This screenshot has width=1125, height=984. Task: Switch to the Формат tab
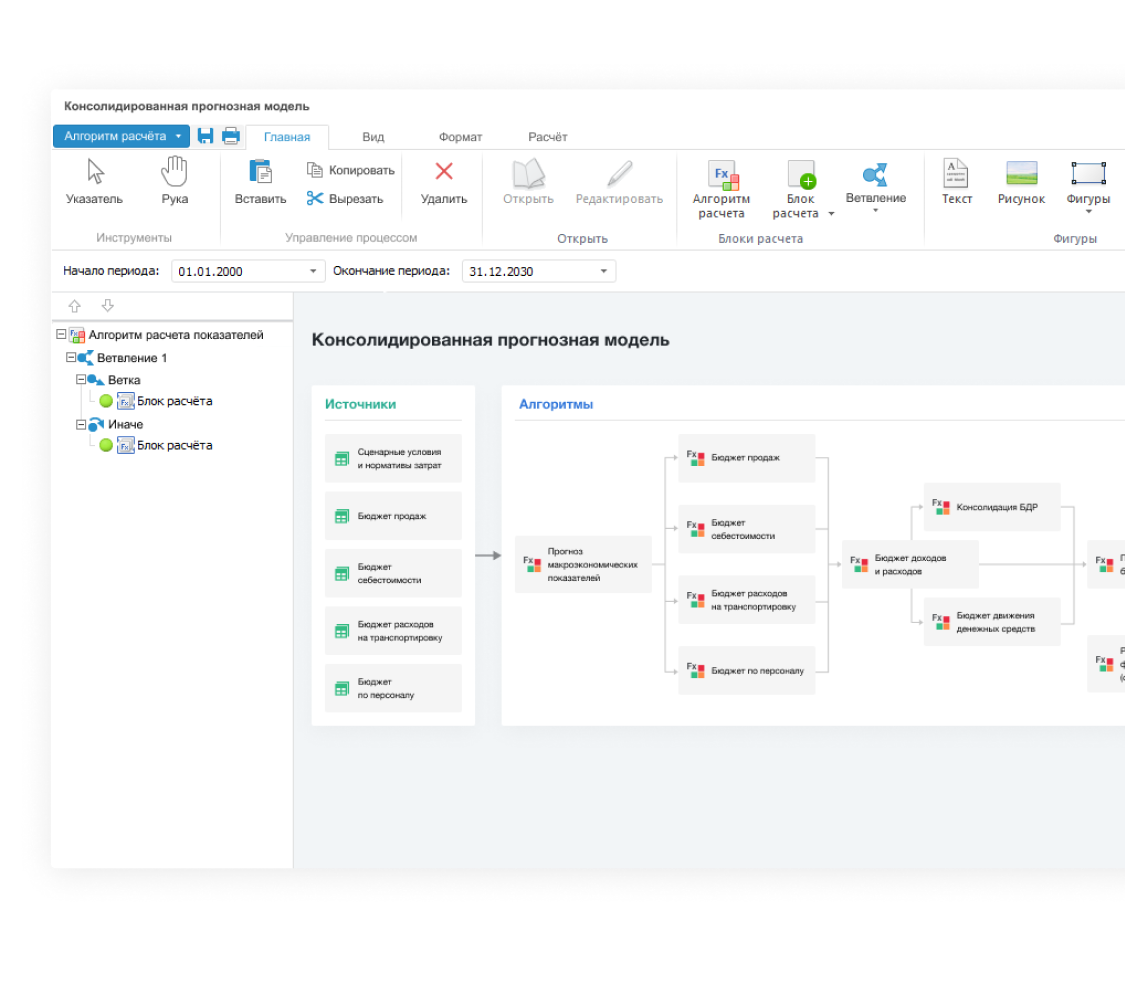pyautogui.click(x=461, y=137)
